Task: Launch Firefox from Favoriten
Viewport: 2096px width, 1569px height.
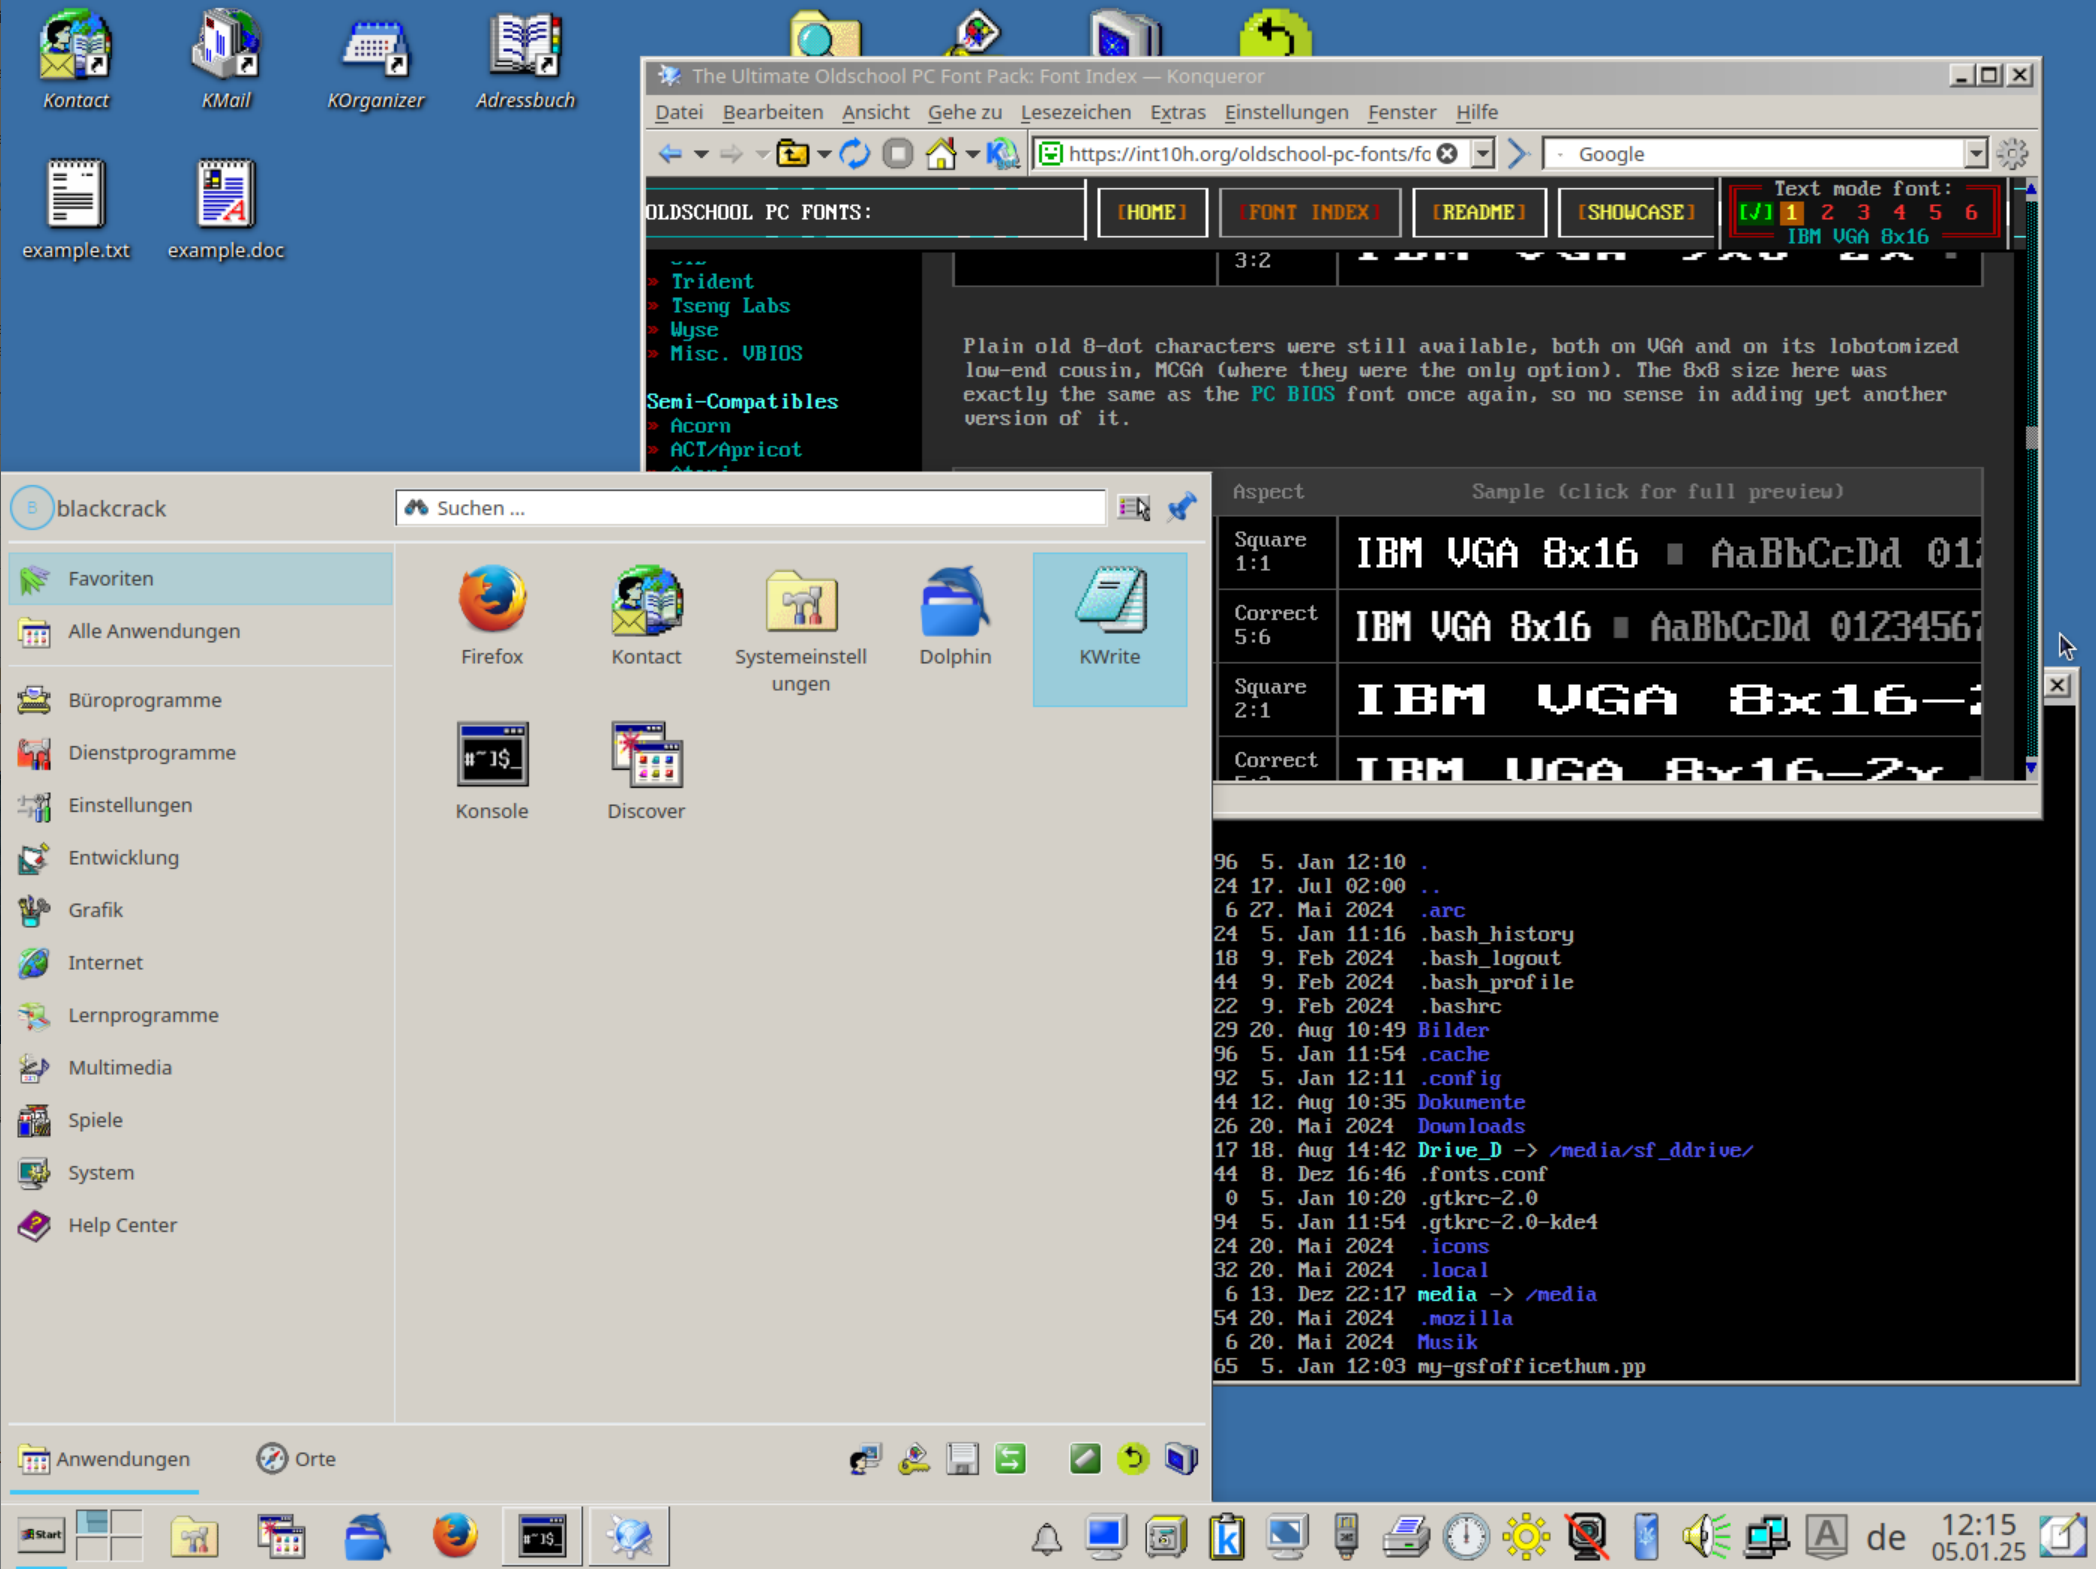Action: click(492, 615)
